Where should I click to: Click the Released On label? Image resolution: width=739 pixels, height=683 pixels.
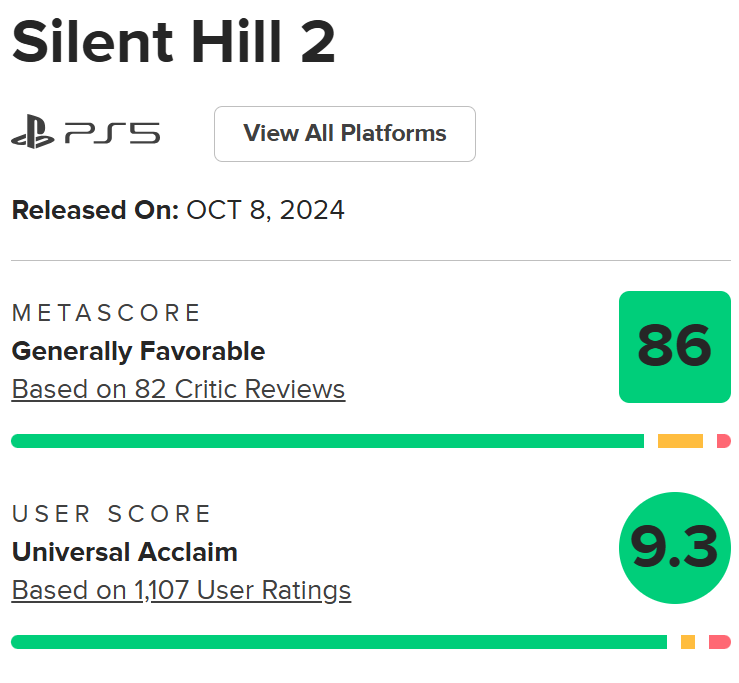click(x=95, y=210)
